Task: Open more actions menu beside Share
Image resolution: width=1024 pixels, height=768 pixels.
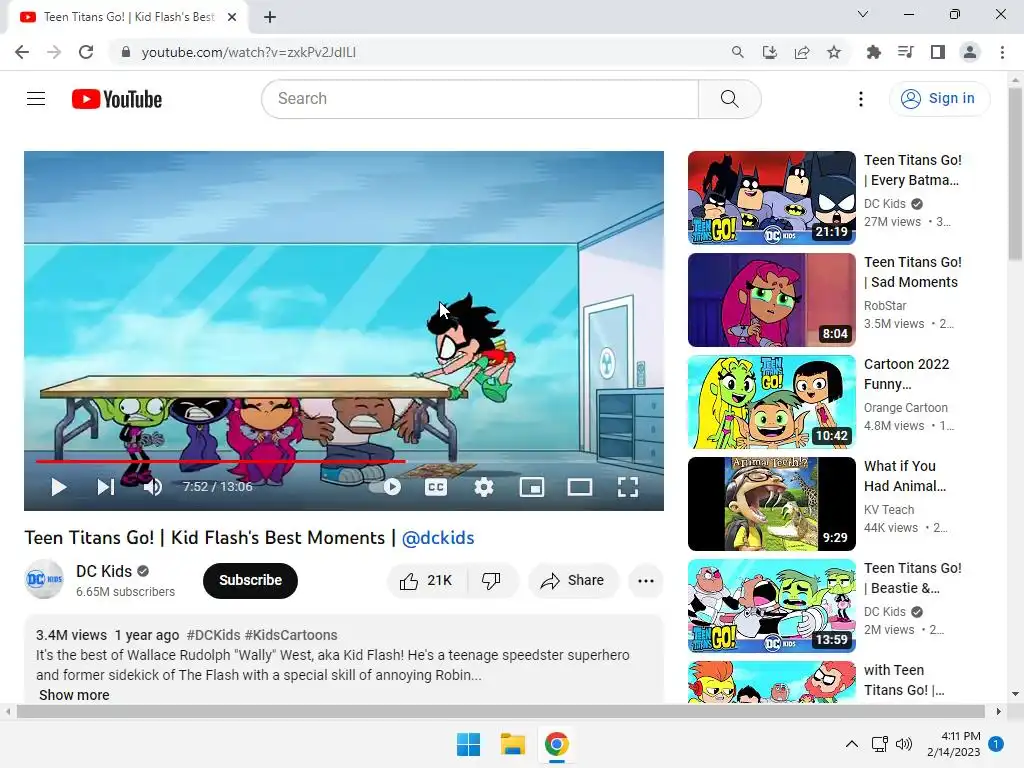Action: (646, 581)
